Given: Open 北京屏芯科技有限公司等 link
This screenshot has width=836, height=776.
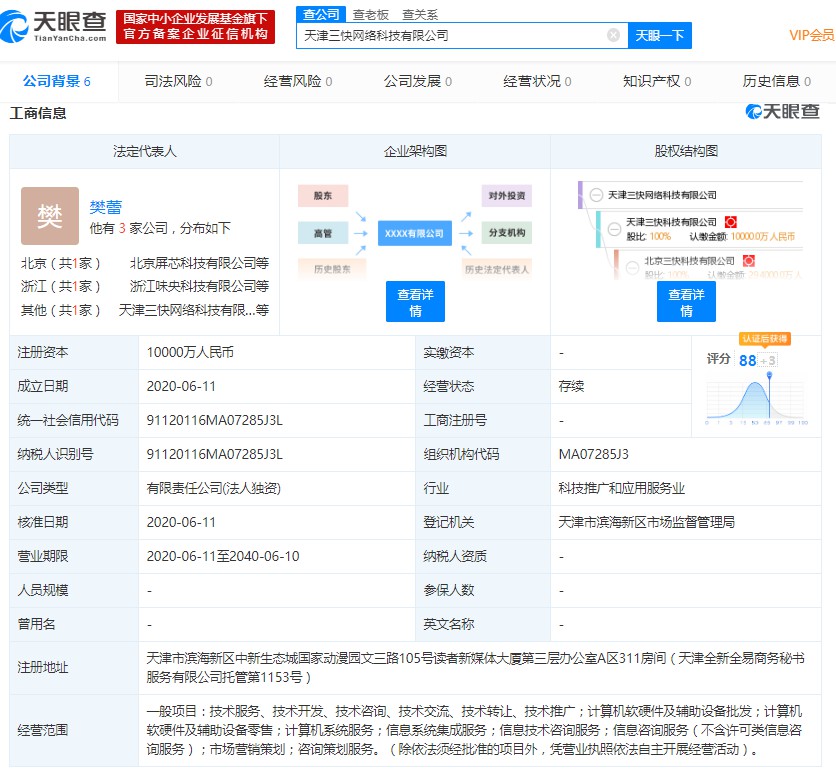Looking at the screenshot, I should tap(199, 263).
